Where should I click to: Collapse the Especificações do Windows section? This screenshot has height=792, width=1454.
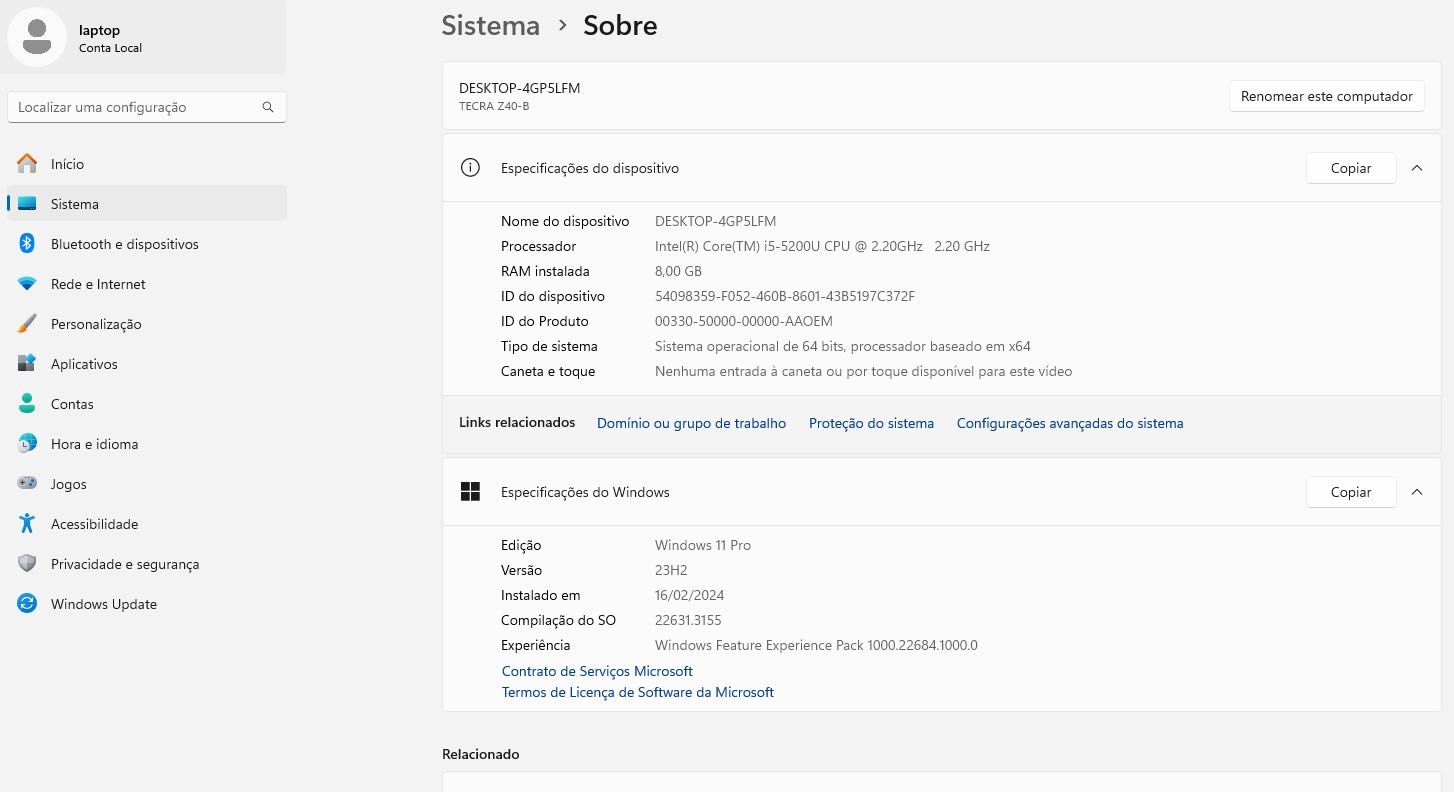click(1417, 492)
